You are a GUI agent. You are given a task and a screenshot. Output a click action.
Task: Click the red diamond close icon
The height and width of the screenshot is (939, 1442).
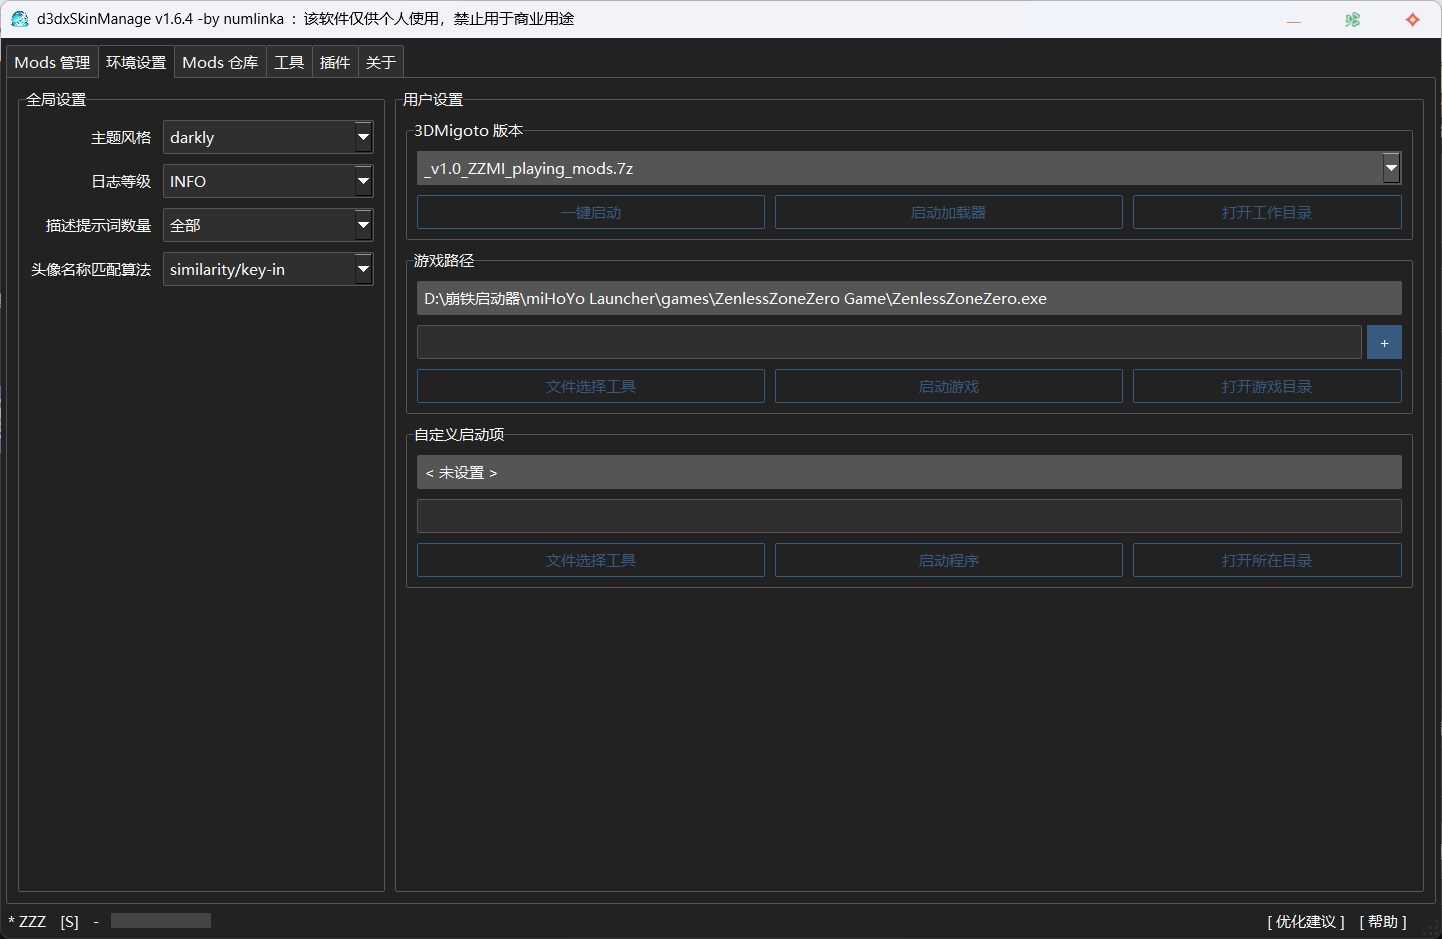tap(1412, 19)
